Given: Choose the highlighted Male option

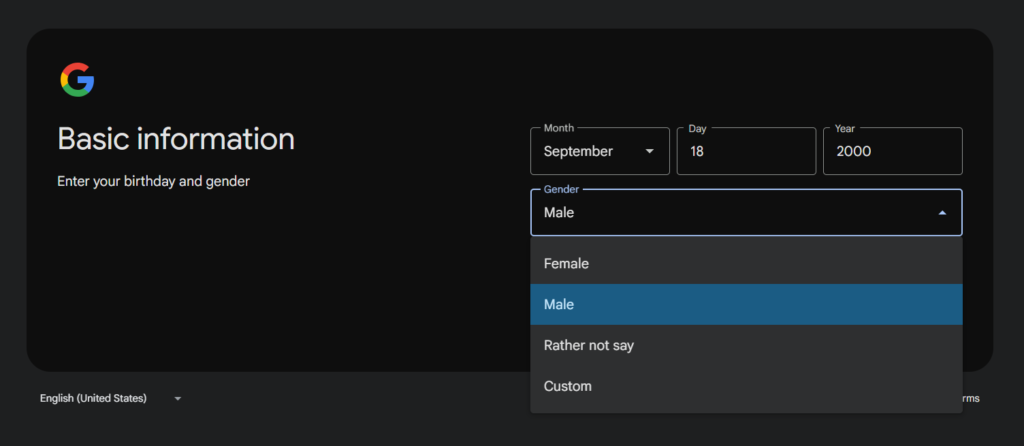Looking at the screenshot, I should (559, 304).
